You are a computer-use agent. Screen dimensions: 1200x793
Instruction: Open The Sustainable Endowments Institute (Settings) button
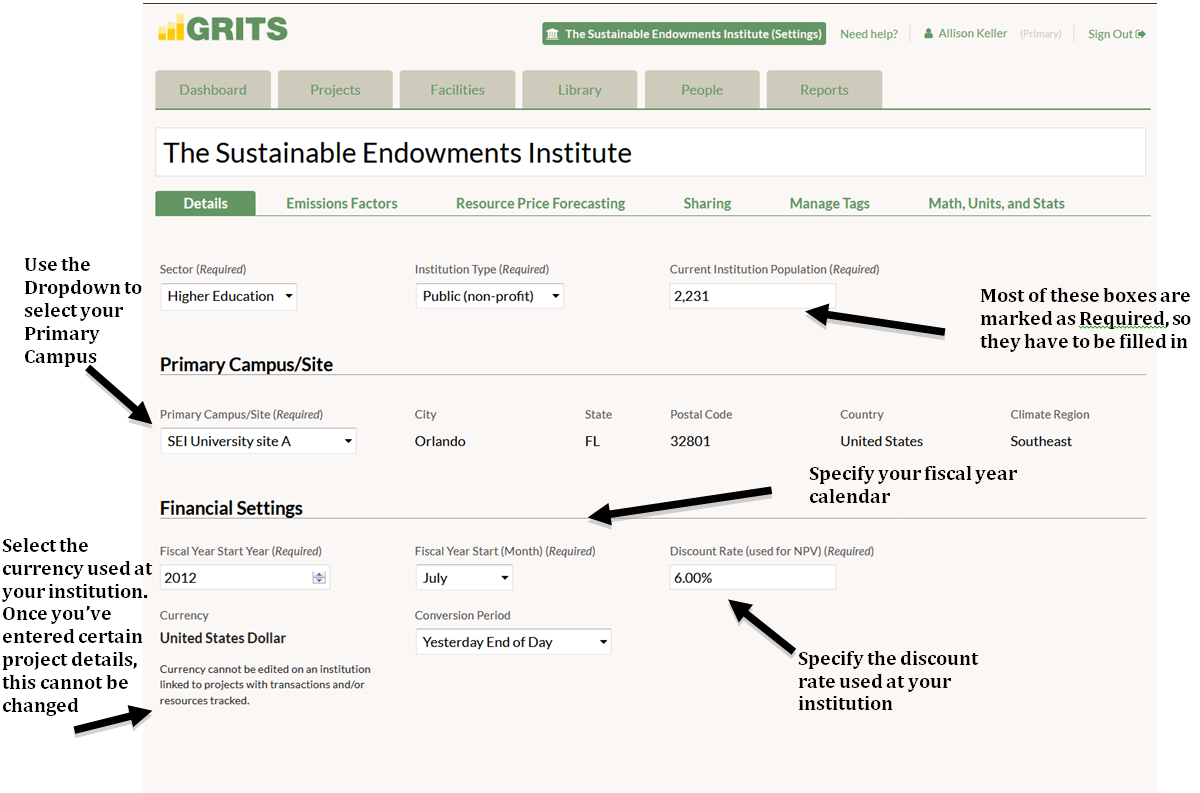[x=684, y=34]
